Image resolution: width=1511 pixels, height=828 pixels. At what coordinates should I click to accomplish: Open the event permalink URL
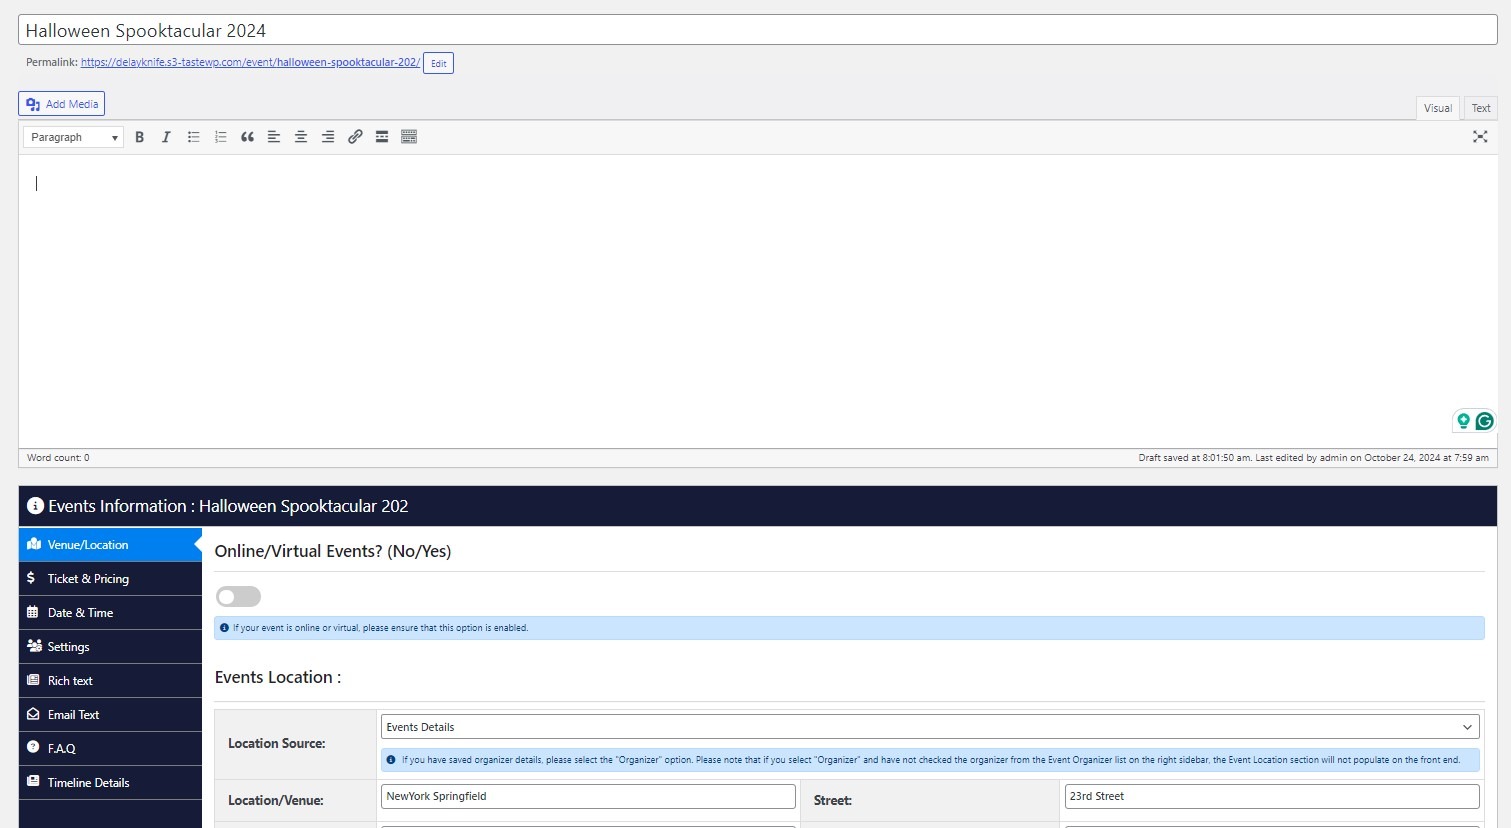(250, 62)
